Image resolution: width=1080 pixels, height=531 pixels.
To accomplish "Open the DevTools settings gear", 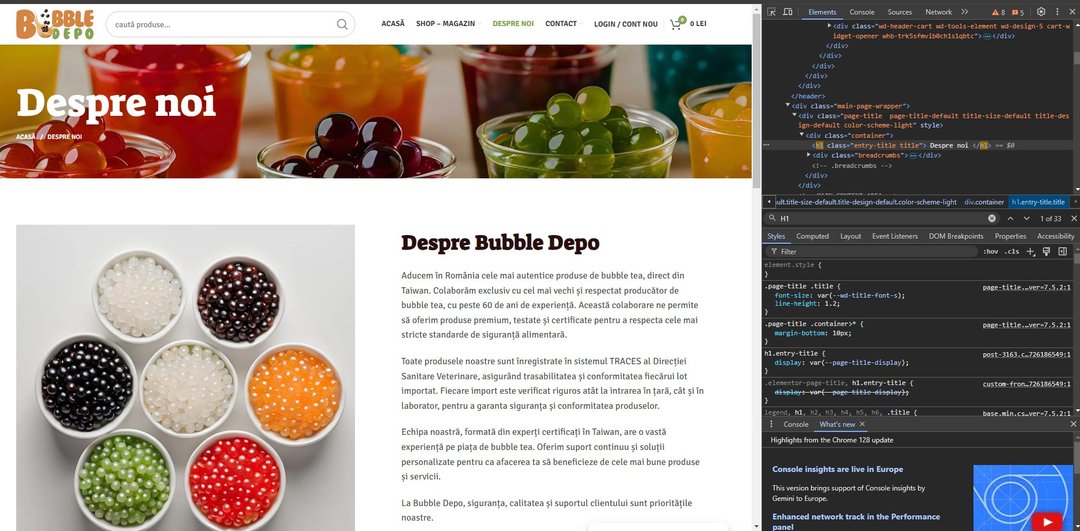I will (1040, 12).
